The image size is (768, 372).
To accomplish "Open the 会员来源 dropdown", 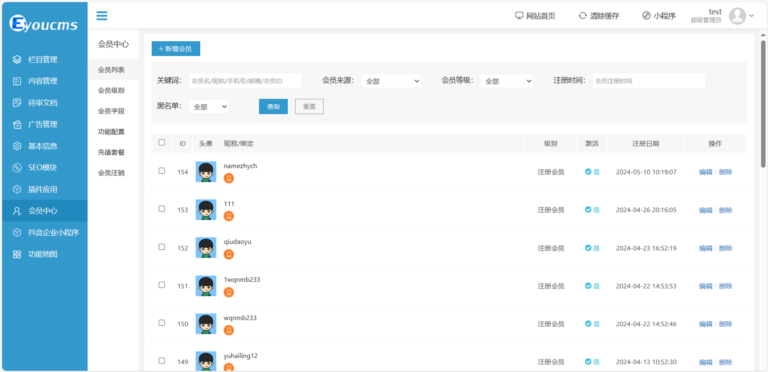I will (391, 81).
